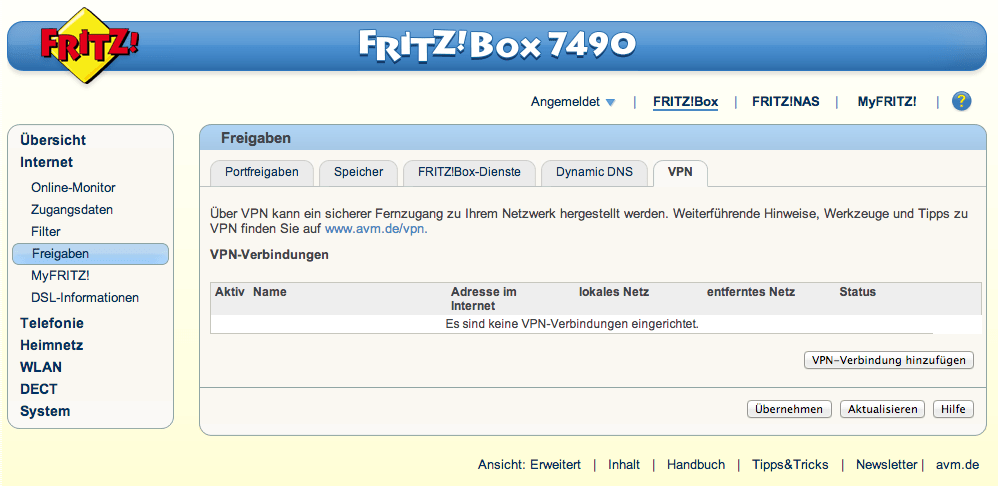This screenshot has width=998, height=486.
Task: Open Zugangsdaten in the sidebar
Action: 72,209
